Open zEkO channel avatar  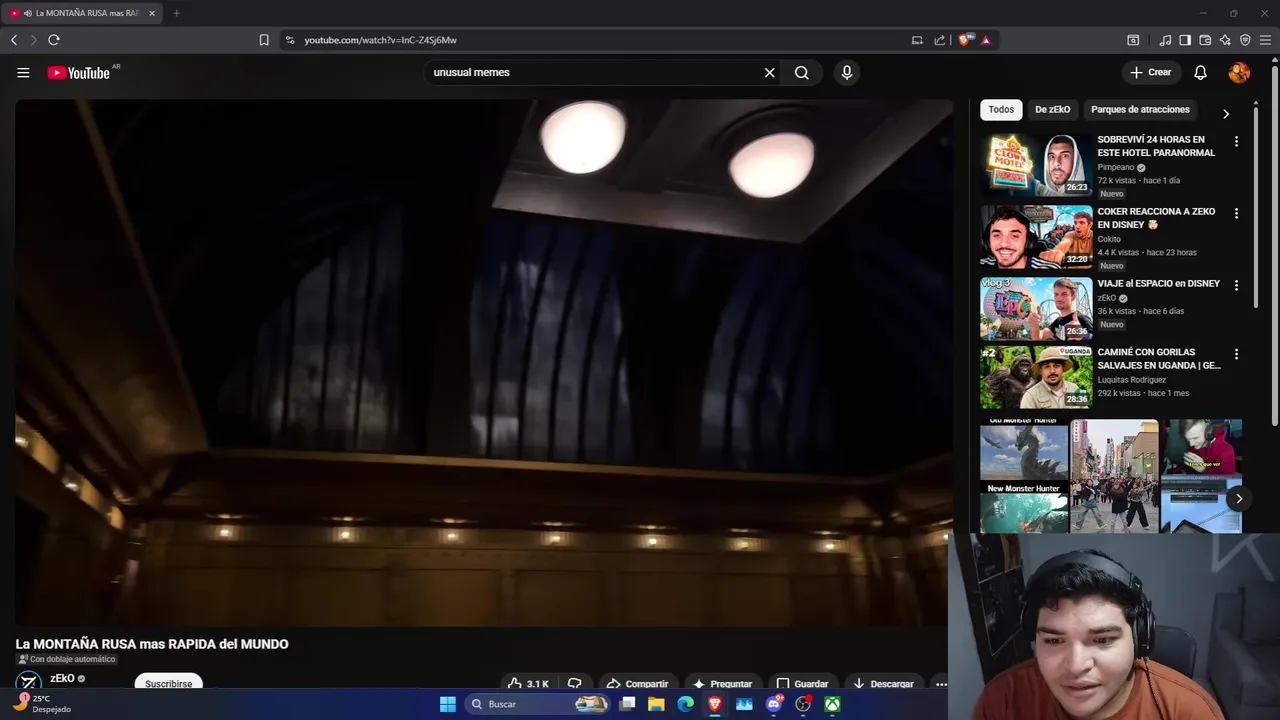pyautogui.click(x=29, y=682)
